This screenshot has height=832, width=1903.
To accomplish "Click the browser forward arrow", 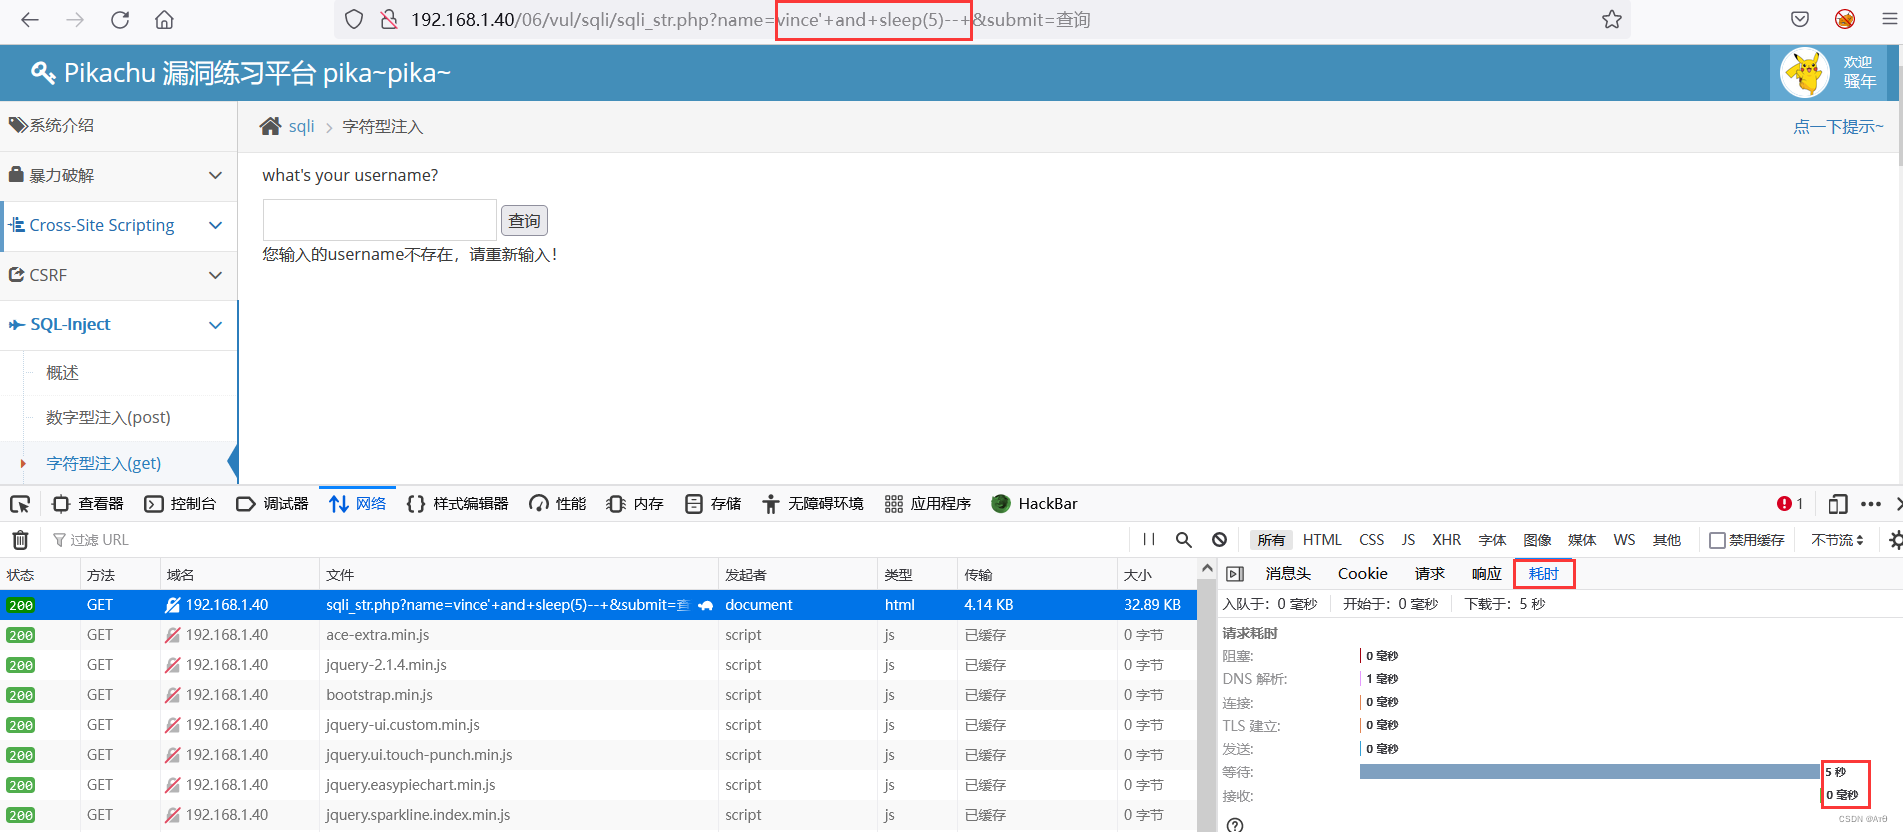I will pos(75,19).
